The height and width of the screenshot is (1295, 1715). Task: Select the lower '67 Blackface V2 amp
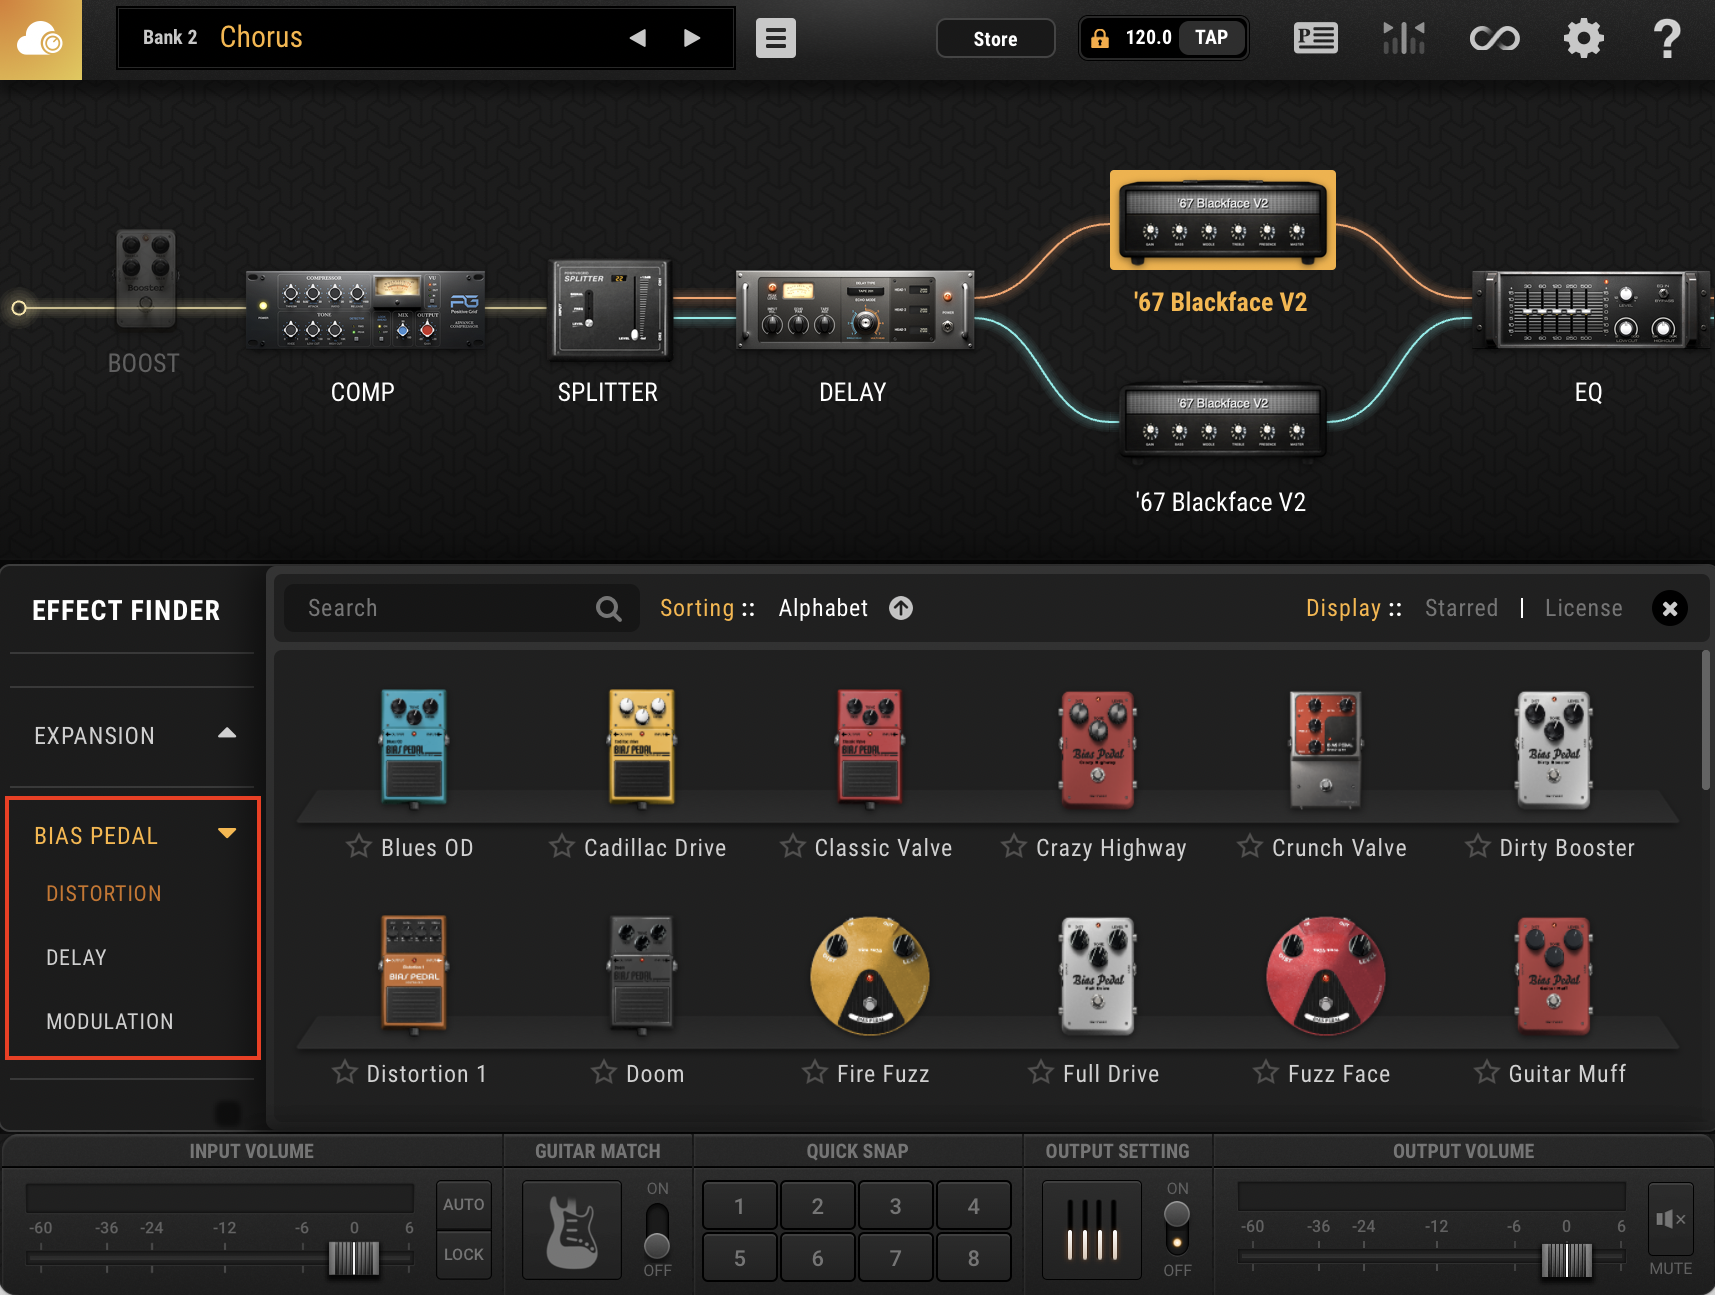pos(1223,421)
